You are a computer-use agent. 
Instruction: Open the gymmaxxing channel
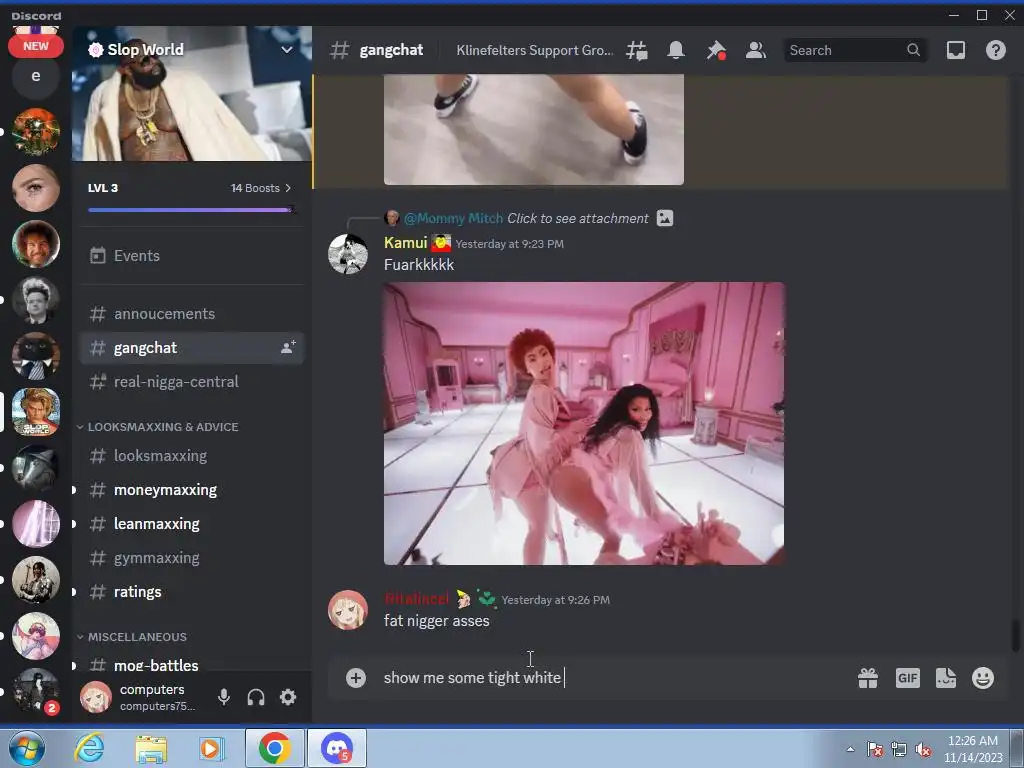[191, 558]
